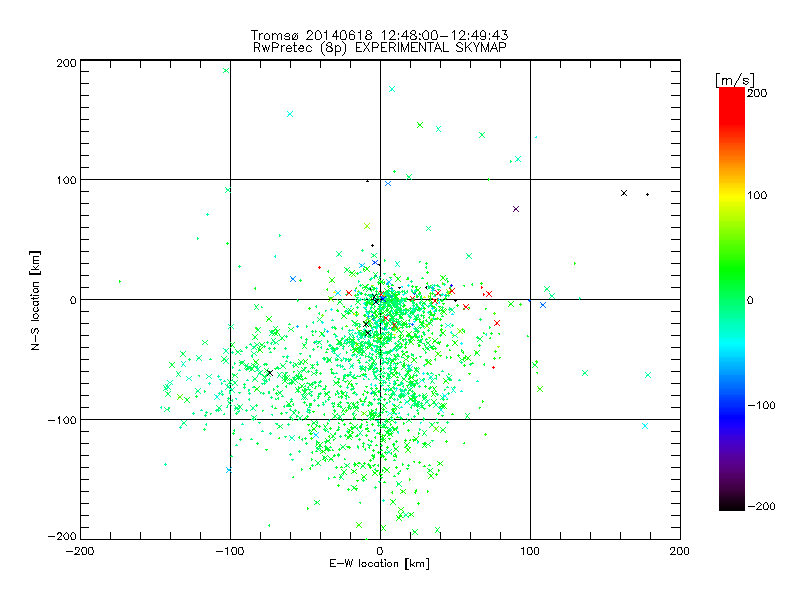Click the N-S axis tick label "100"
Image resolution: width=800 pixels, height=600 pixels.
66,180
